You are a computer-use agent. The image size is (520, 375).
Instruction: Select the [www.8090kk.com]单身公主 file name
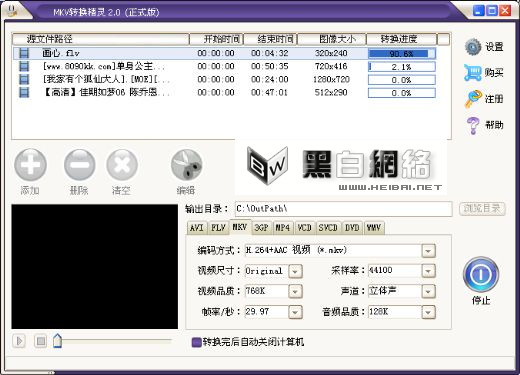[x=104, y=66]
